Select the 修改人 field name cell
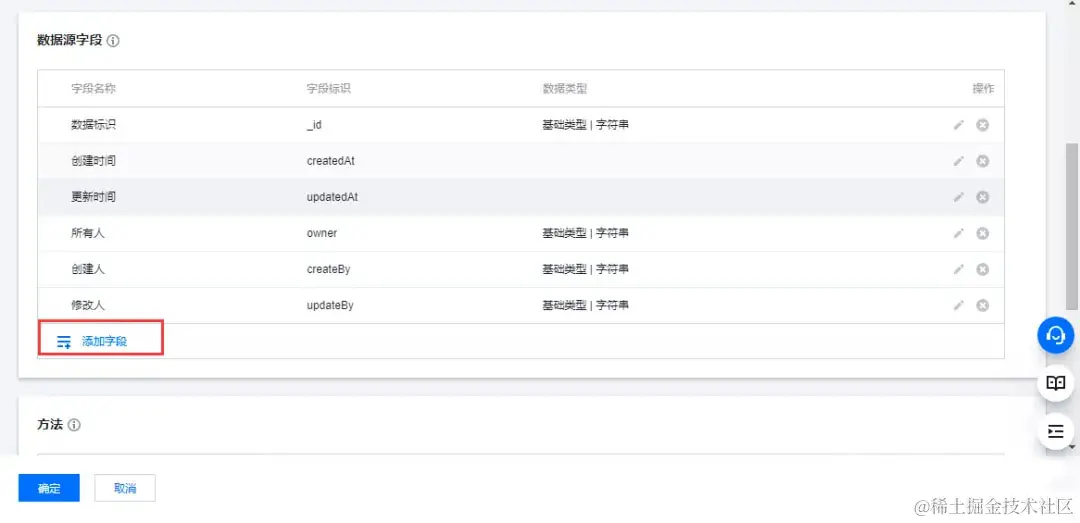The height and width of the screenshot is (523, 1080). 88,305
